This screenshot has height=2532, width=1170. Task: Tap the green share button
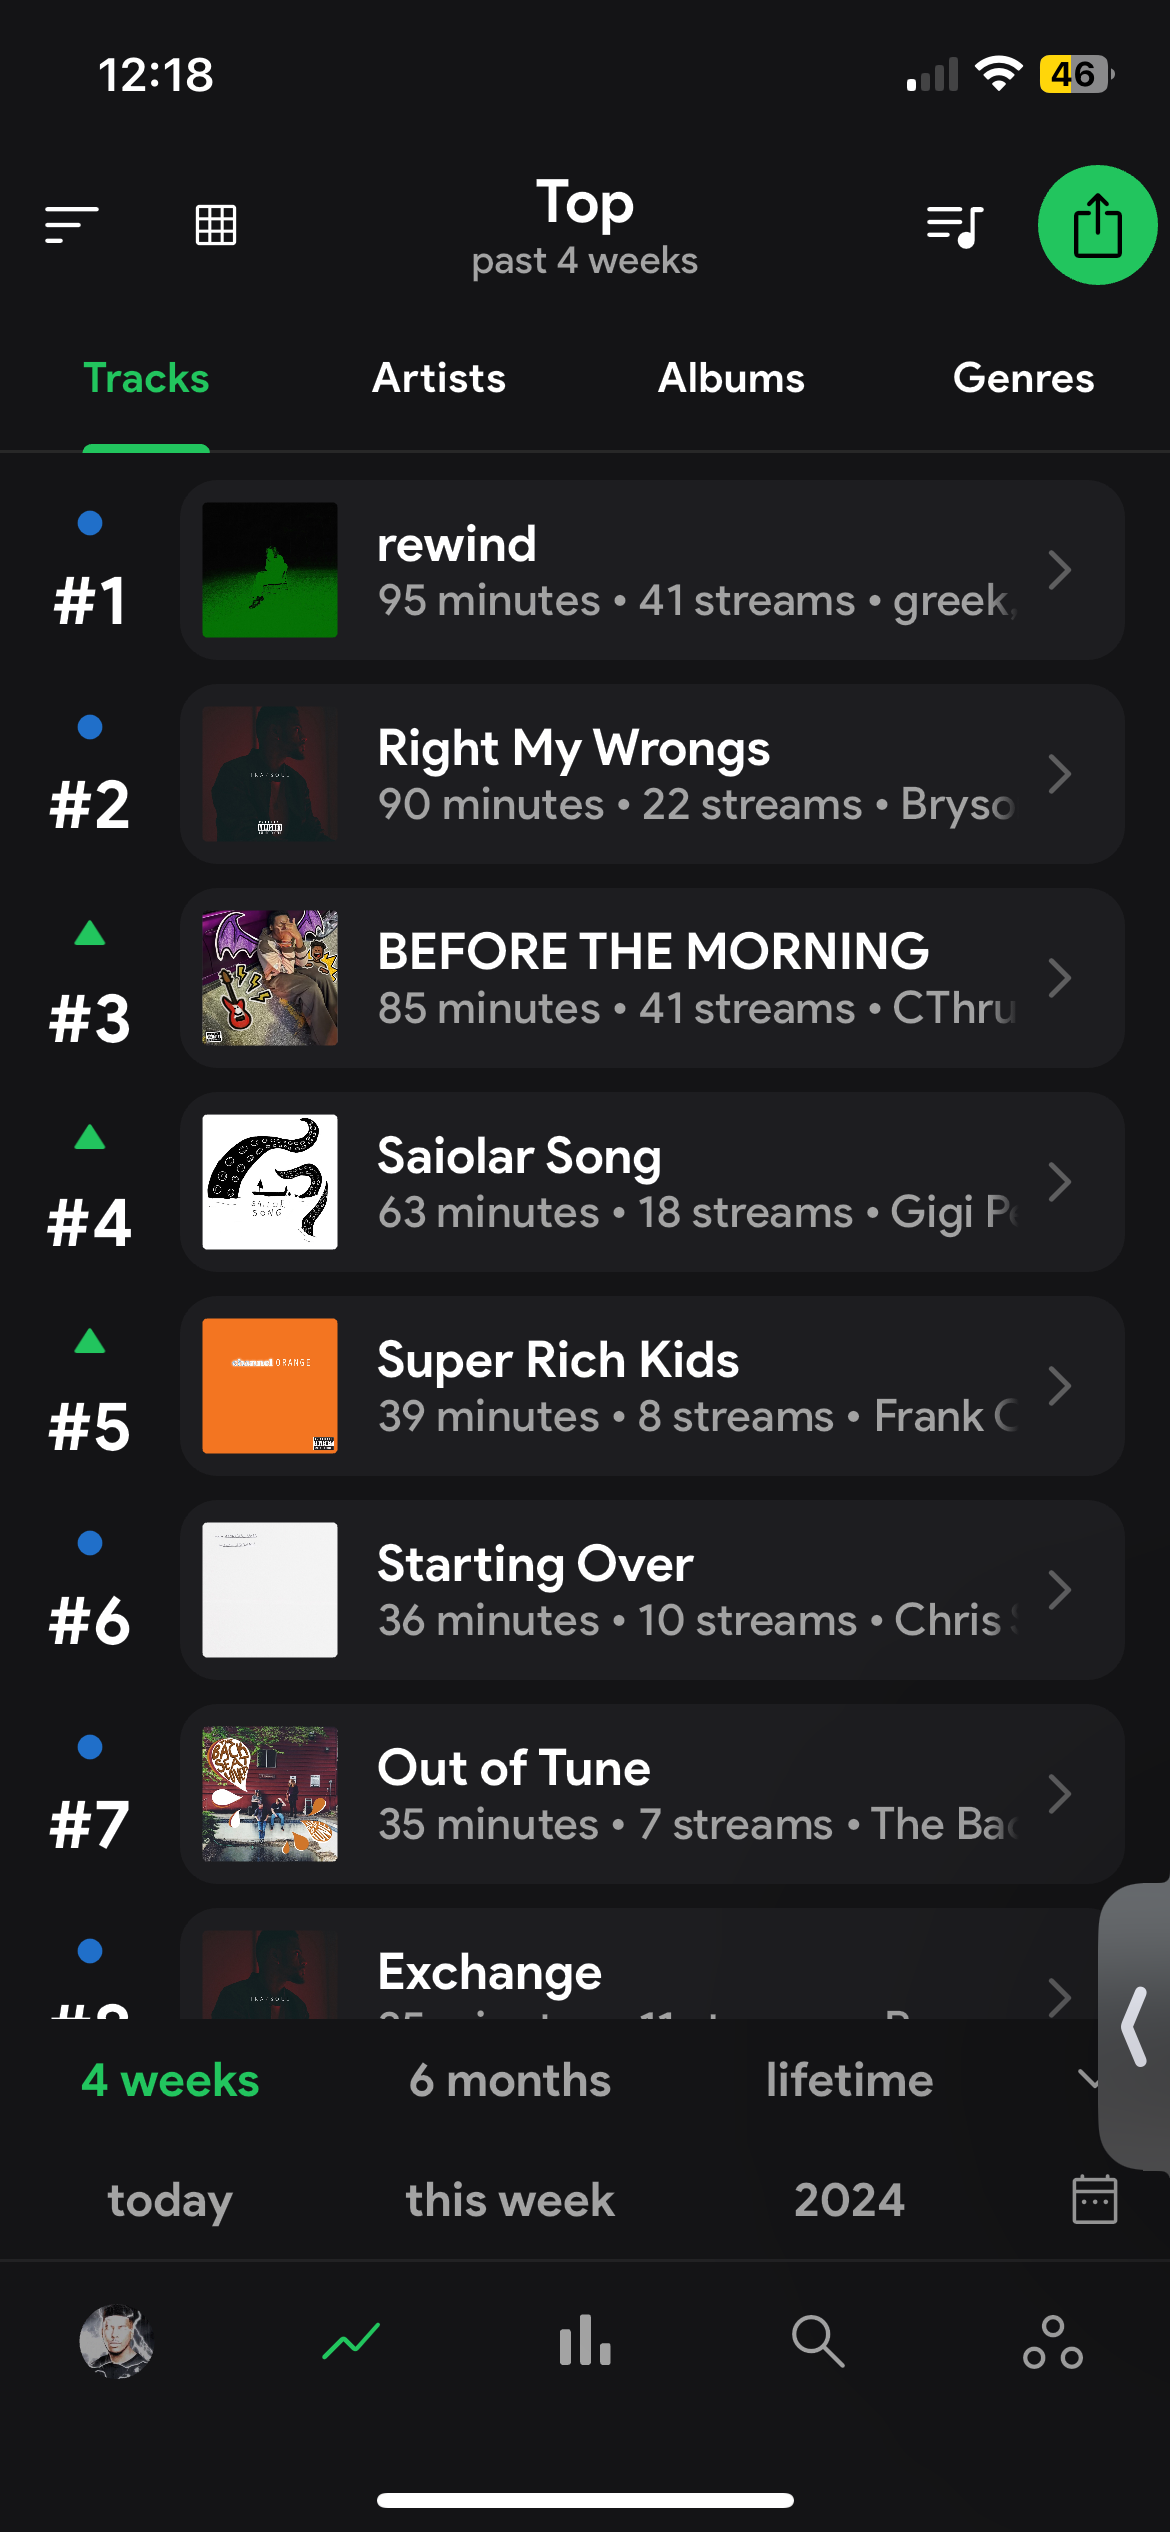click(x=1097, y=225)
